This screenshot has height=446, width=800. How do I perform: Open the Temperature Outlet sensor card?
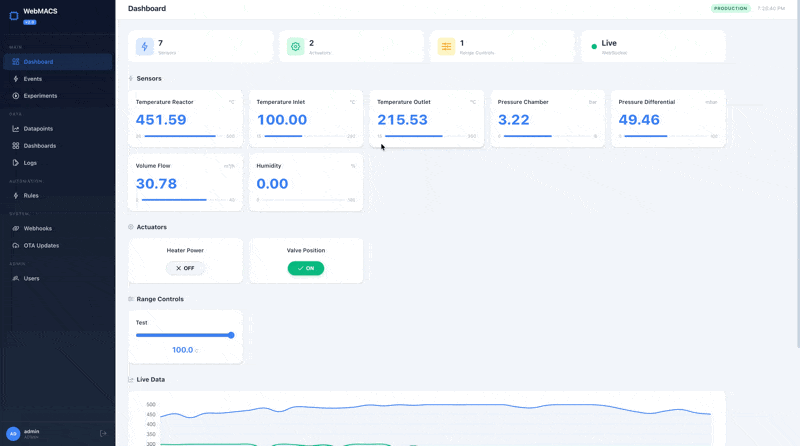[x=427, y=119]
